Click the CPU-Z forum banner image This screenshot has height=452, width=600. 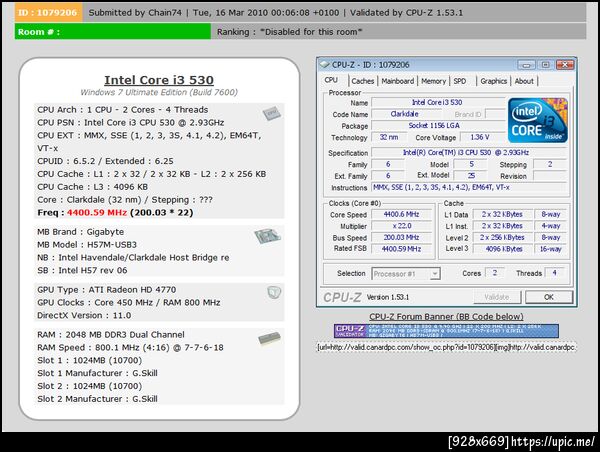pos(446,331)
